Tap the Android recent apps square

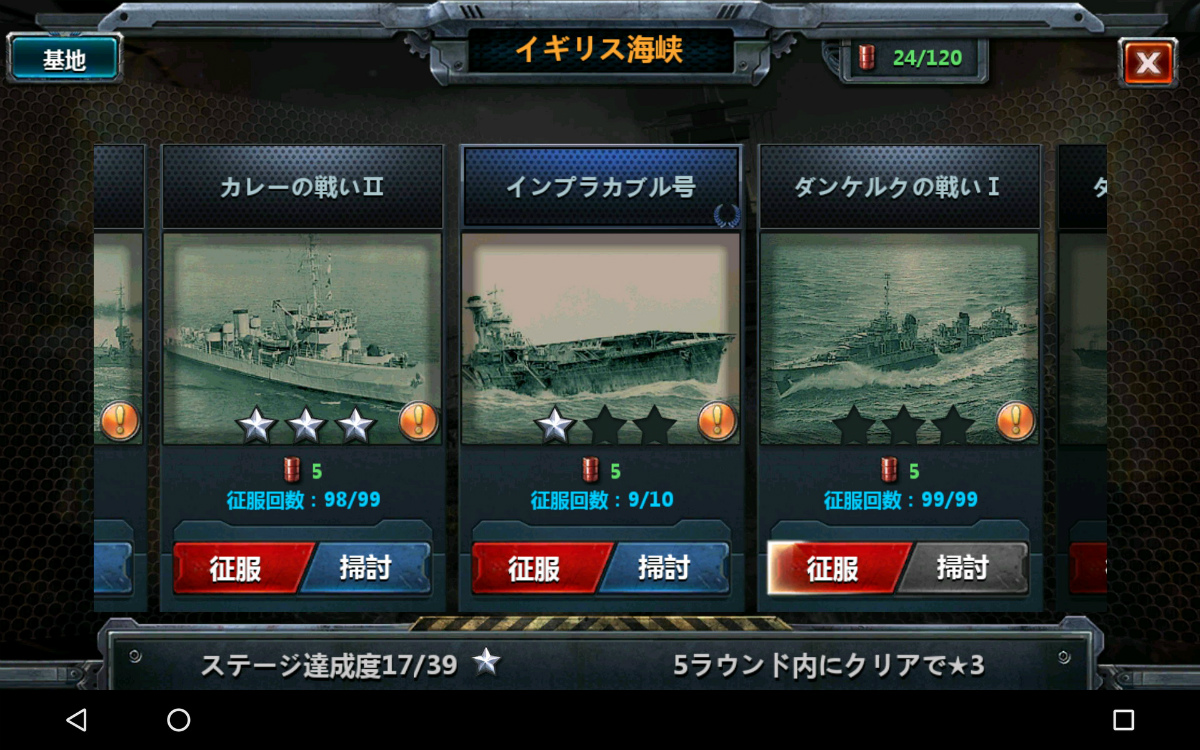1123,720
